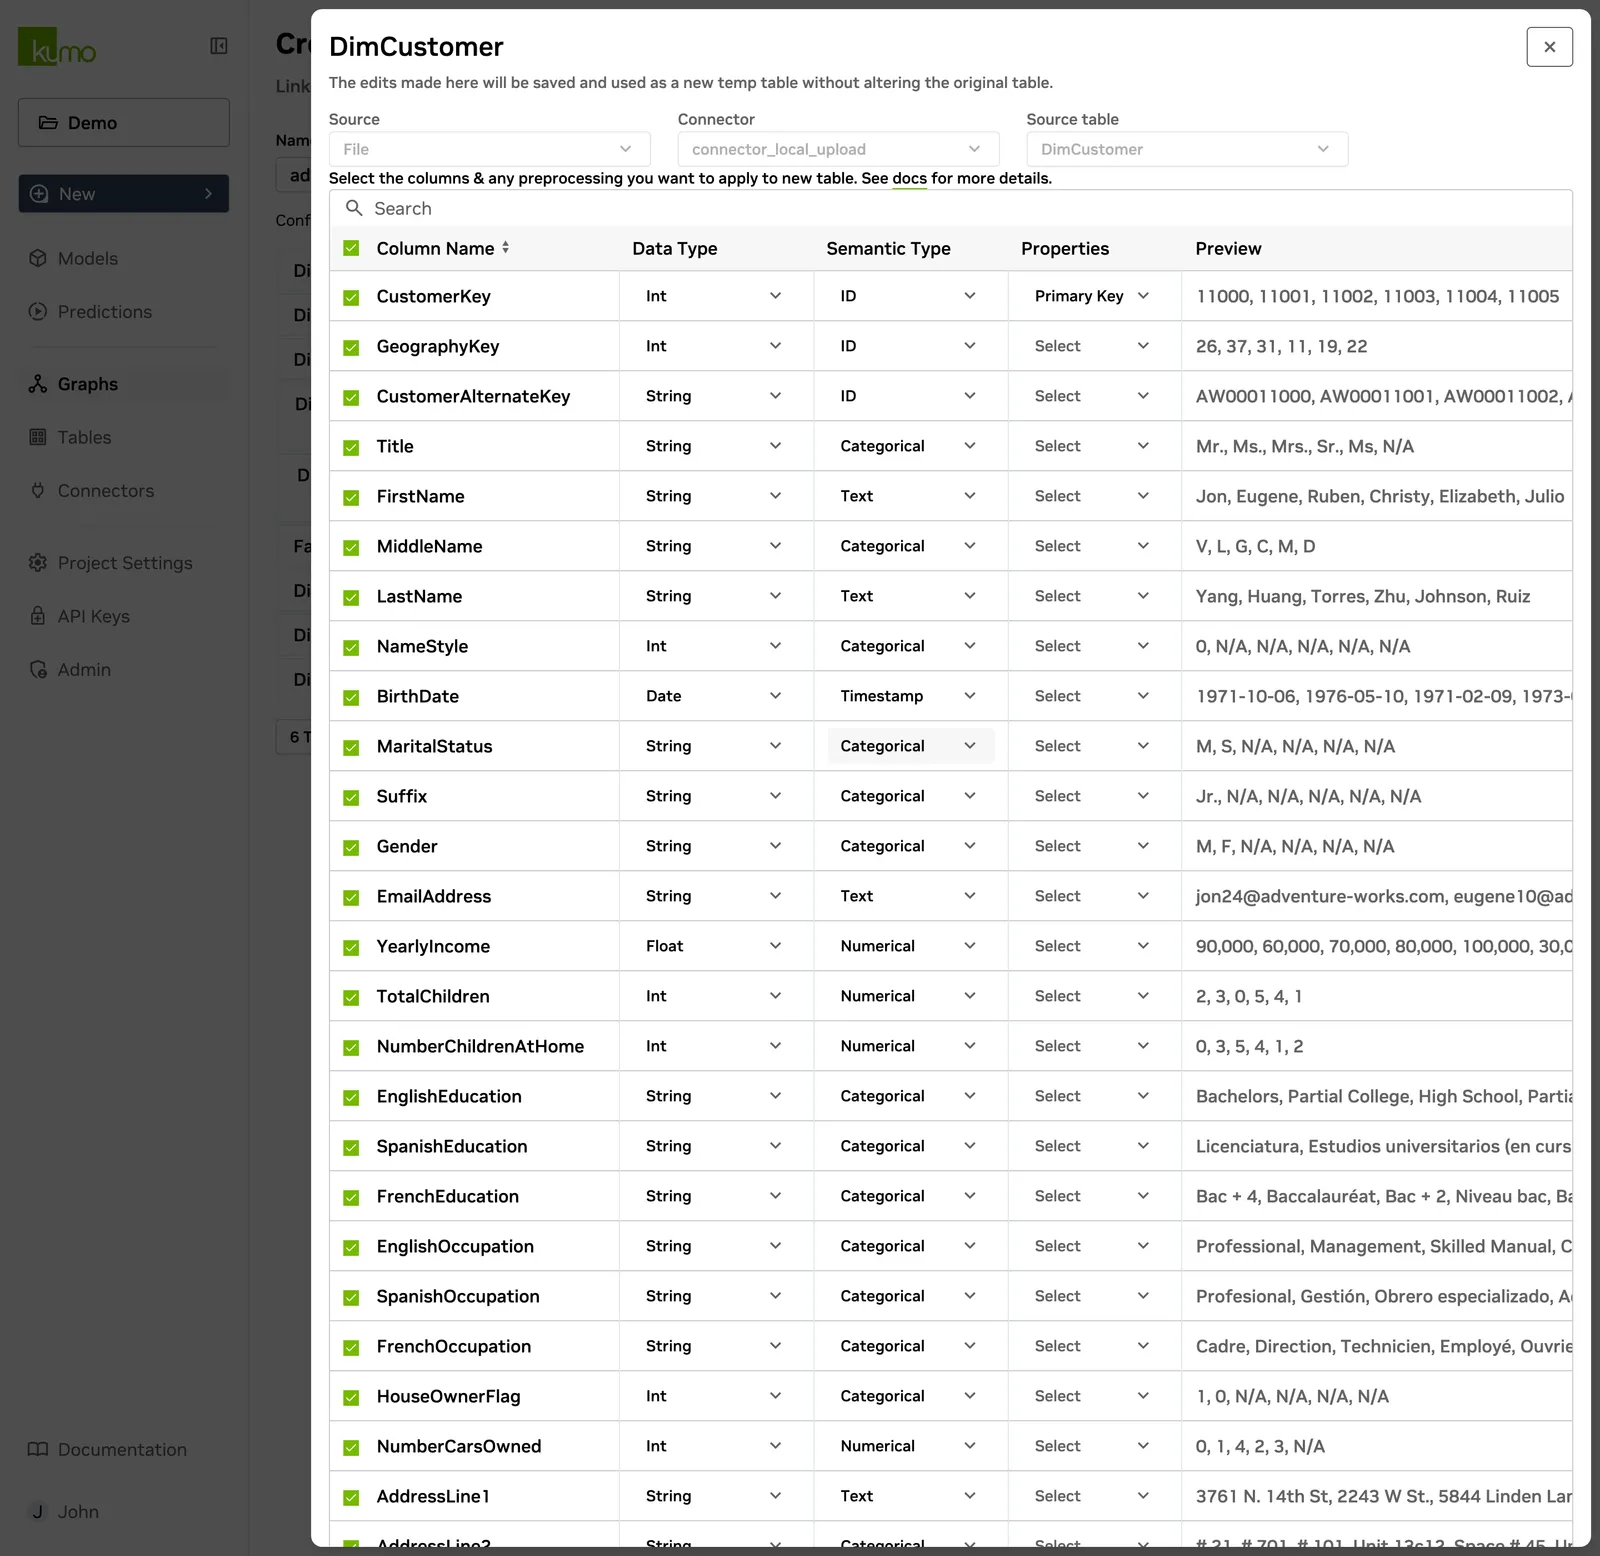Open the Models icon in sidebar

[x=38, y=258]
